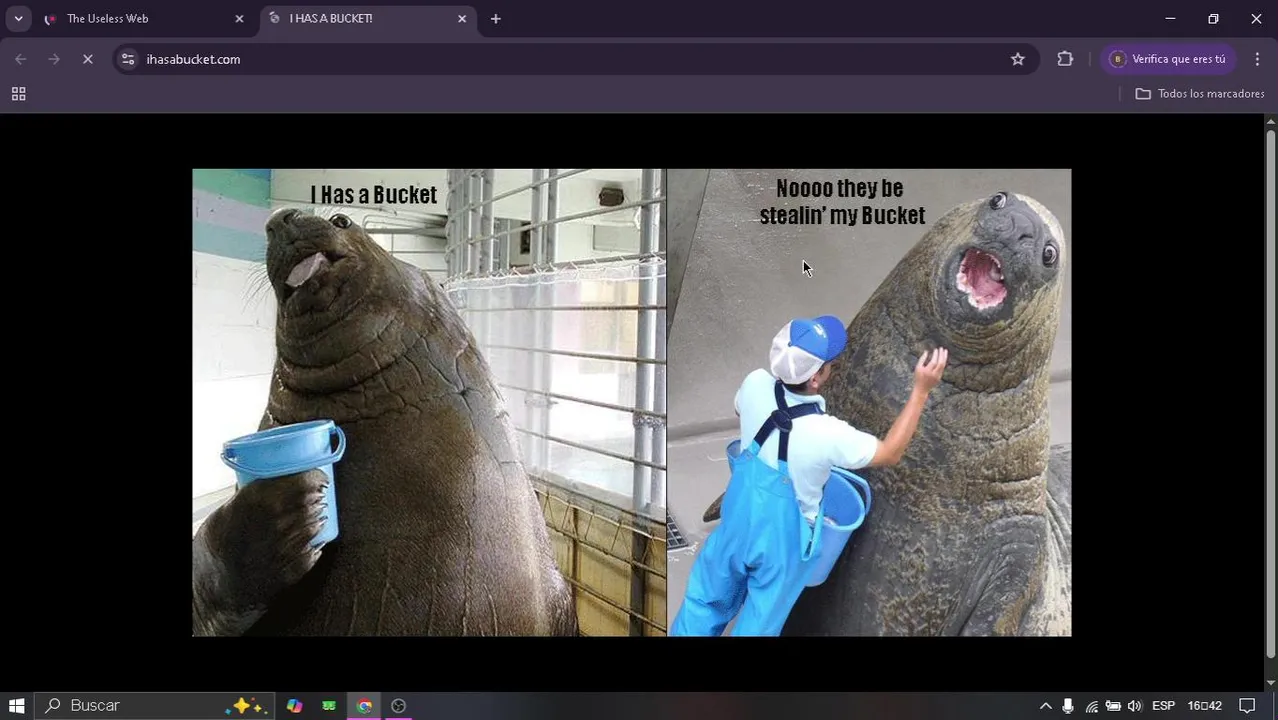This screenshot has height=720, width=1278.
Task: Close The Useless Web tab
Action: [x=239, y=19]
